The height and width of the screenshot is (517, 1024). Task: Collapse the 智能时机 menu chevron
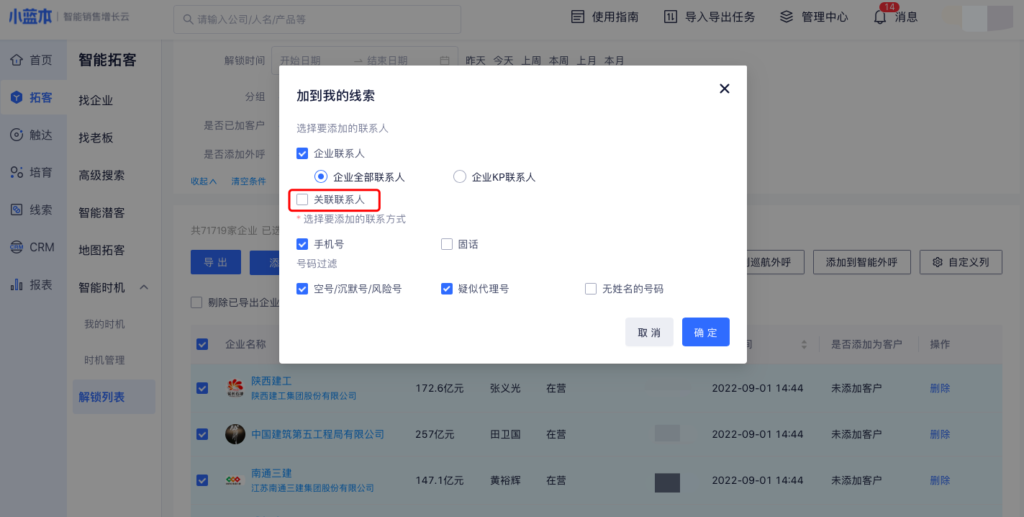pyautogui.click(x=143, y=288)
